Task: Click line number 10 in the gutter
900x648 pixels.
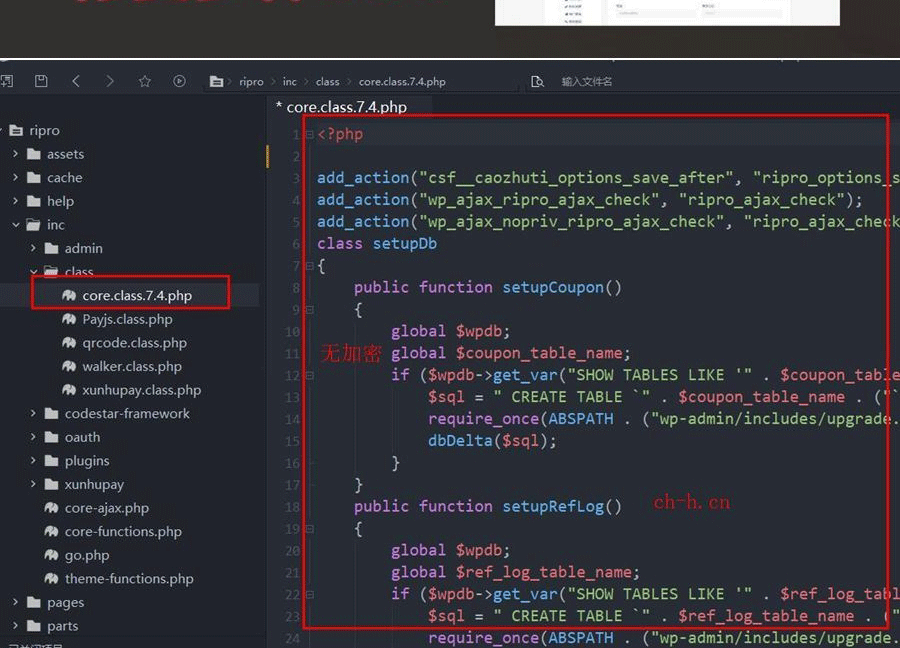Action: pyautogui.click(x=292, y=332)
